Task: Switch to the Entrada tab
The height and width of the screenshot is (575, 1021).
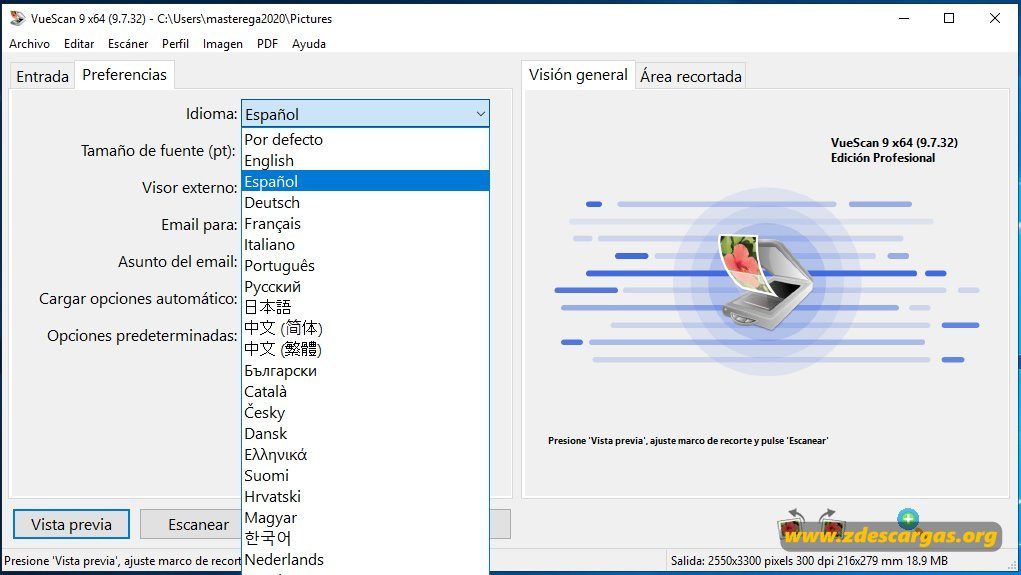Action: click(42, 76)
